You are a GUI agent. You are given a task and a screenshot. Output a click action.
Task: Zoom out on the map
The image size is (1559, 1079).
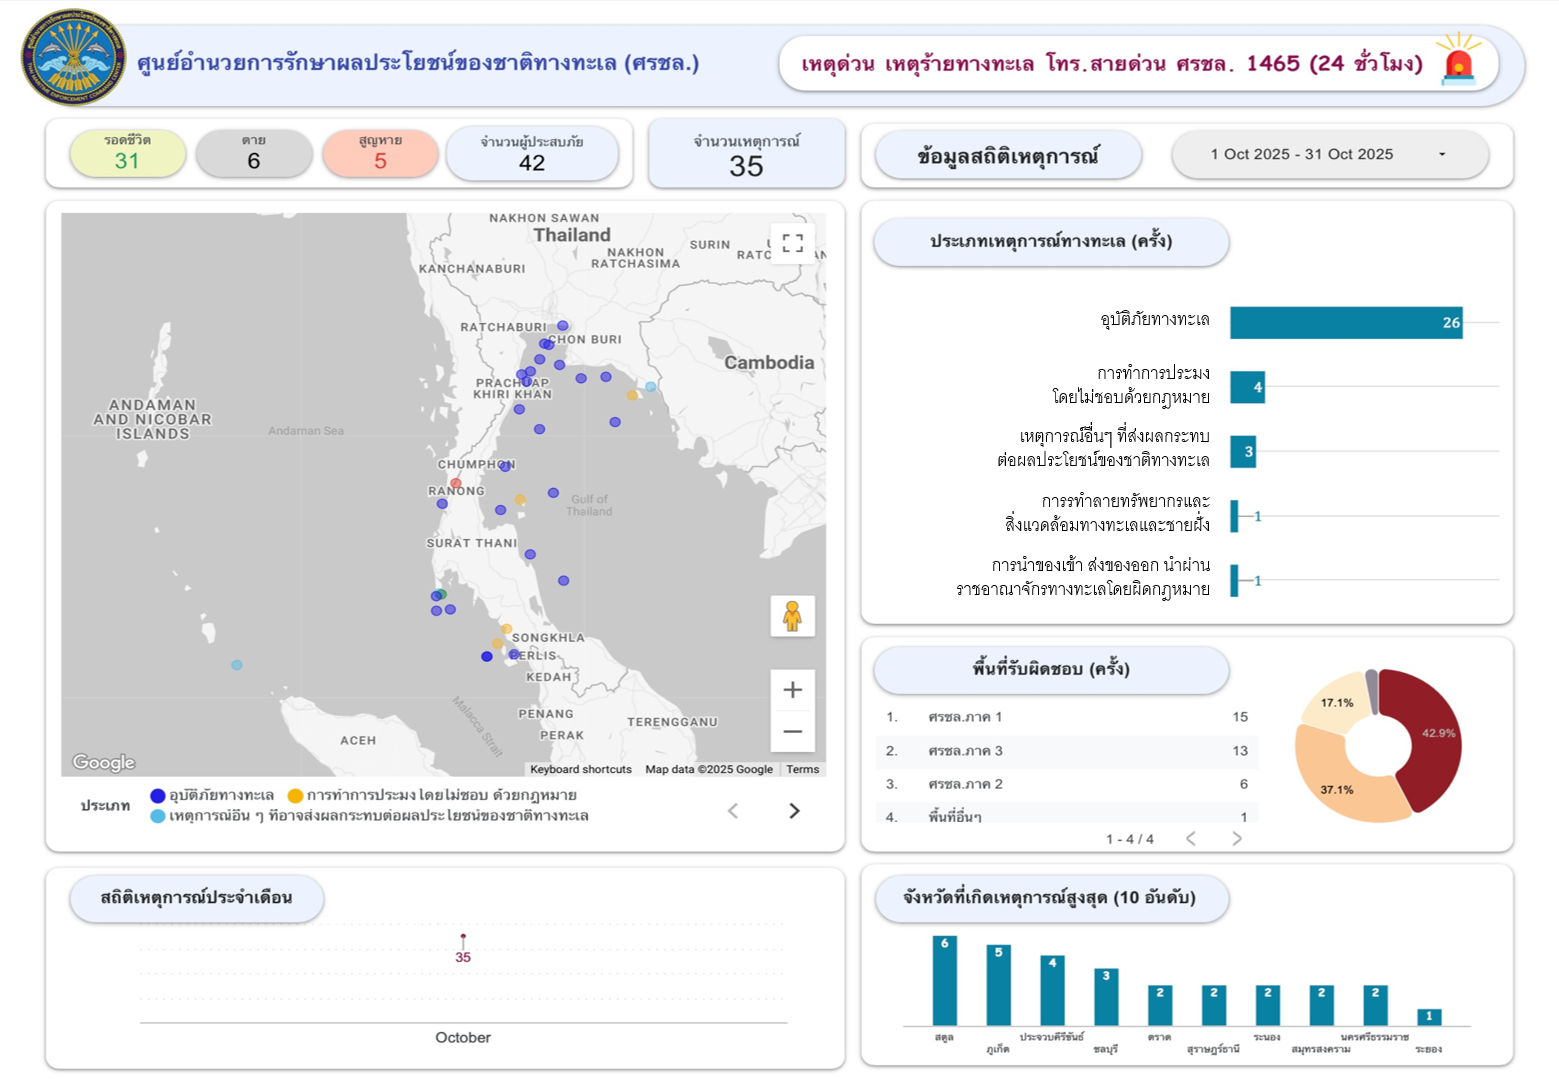792,732
